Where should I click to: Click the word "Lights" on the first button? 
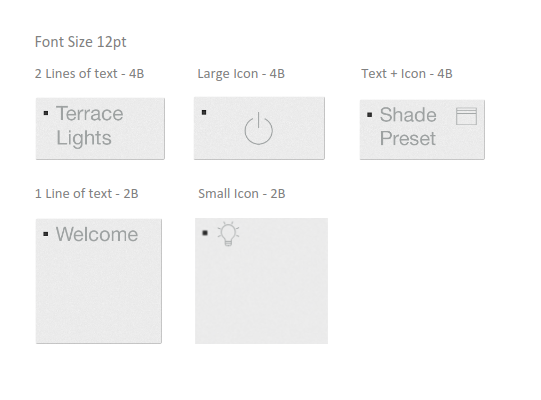[x=84, y=138]
